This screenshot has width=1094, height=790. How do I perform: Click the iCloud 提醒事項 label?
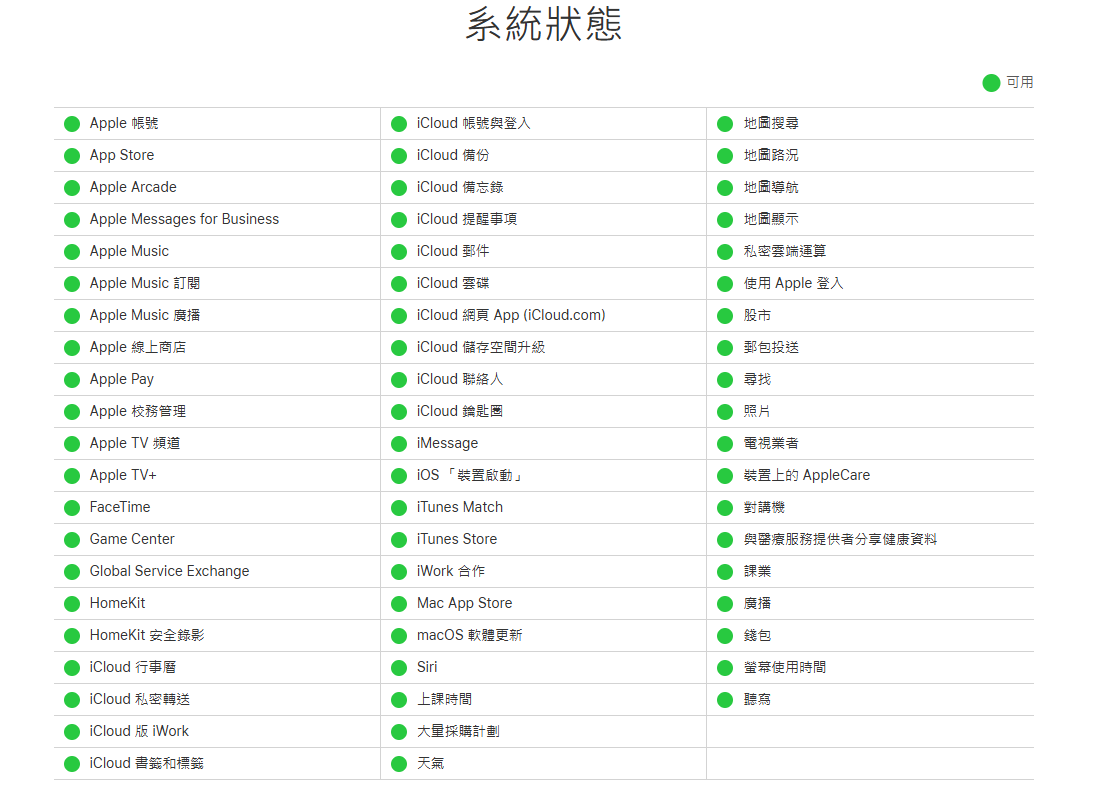click(467, 219)
